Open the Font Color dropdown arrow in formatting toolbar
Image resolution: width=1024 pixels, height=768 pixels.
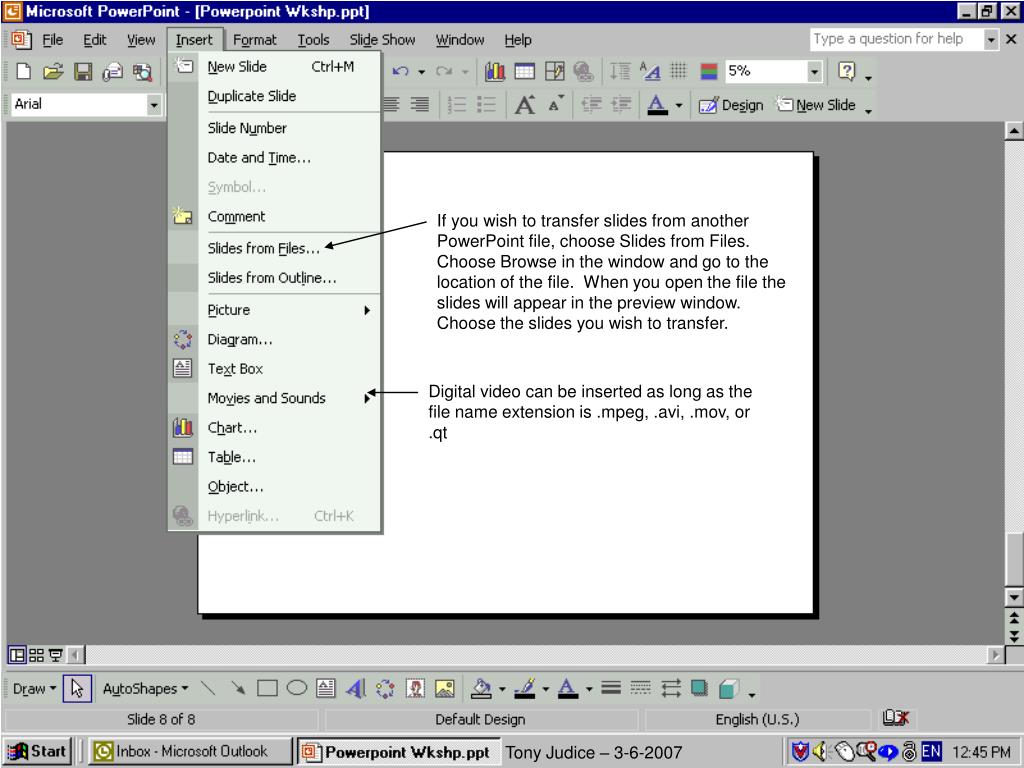(679, 105)
